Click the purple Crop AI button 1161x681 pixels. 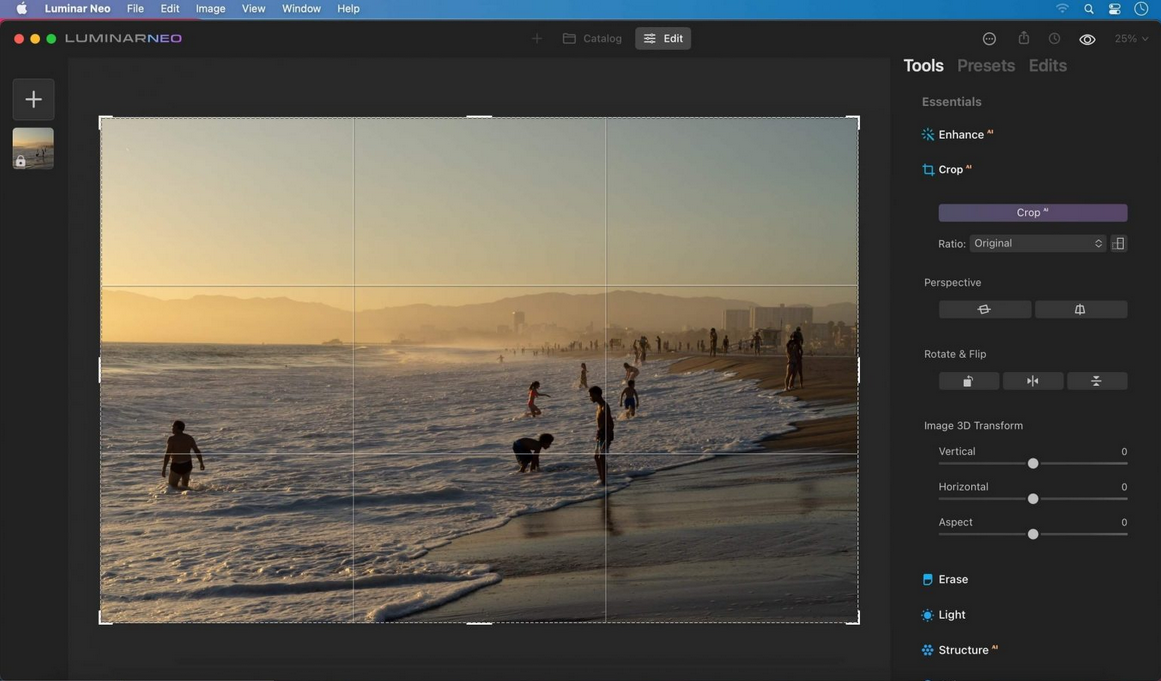[1033, 212]
